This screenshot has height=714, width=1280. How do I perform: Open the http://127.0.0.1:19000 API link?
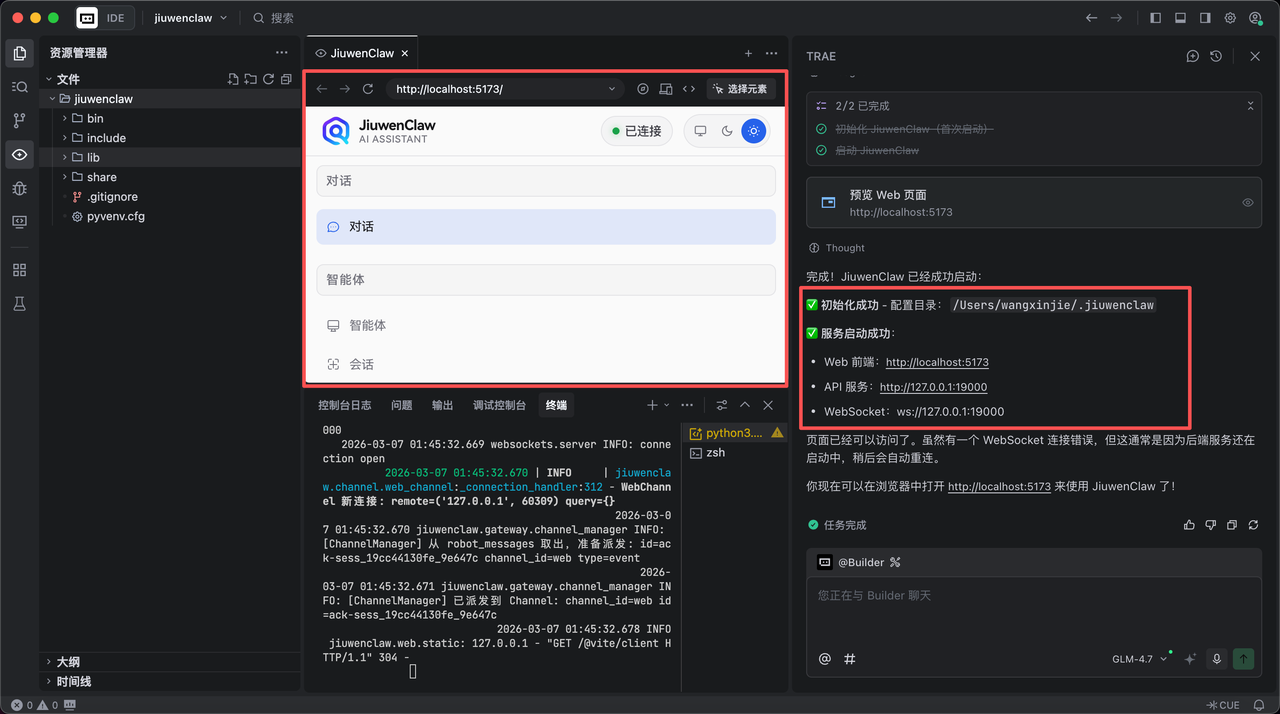click(x=933, y=387)
